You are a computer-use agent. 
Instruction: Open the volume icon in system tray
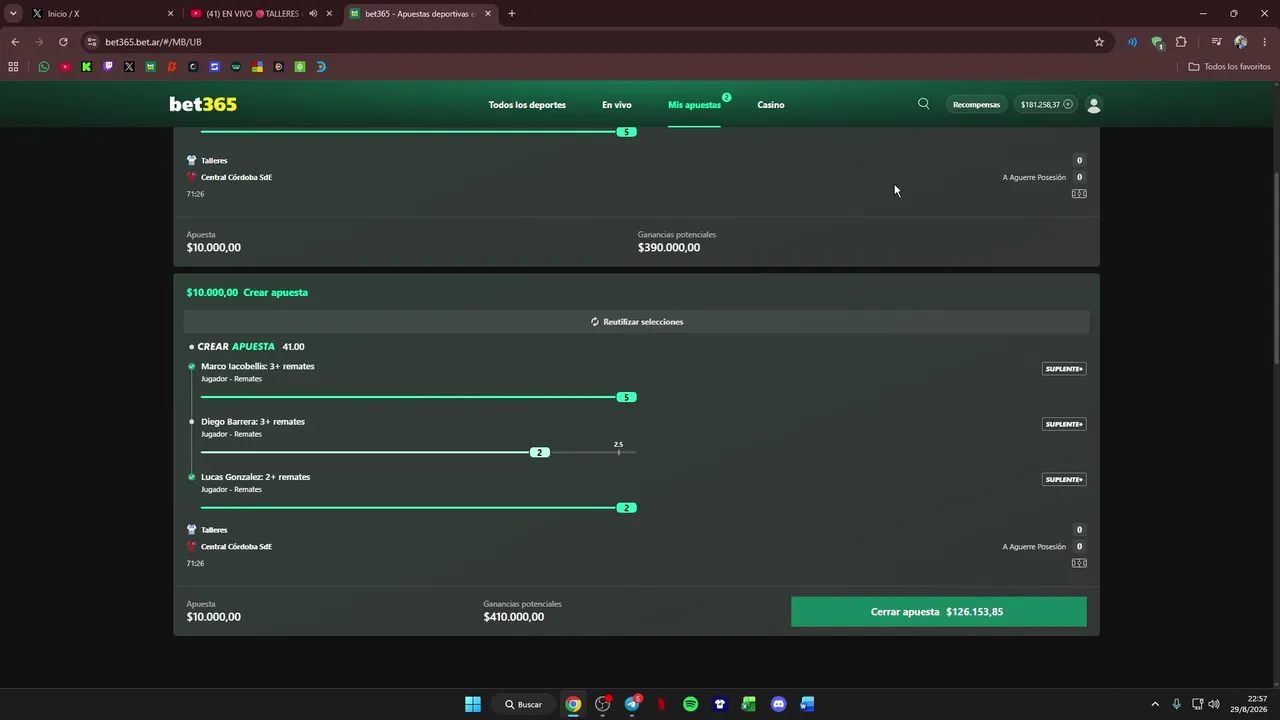[1213, 704]
